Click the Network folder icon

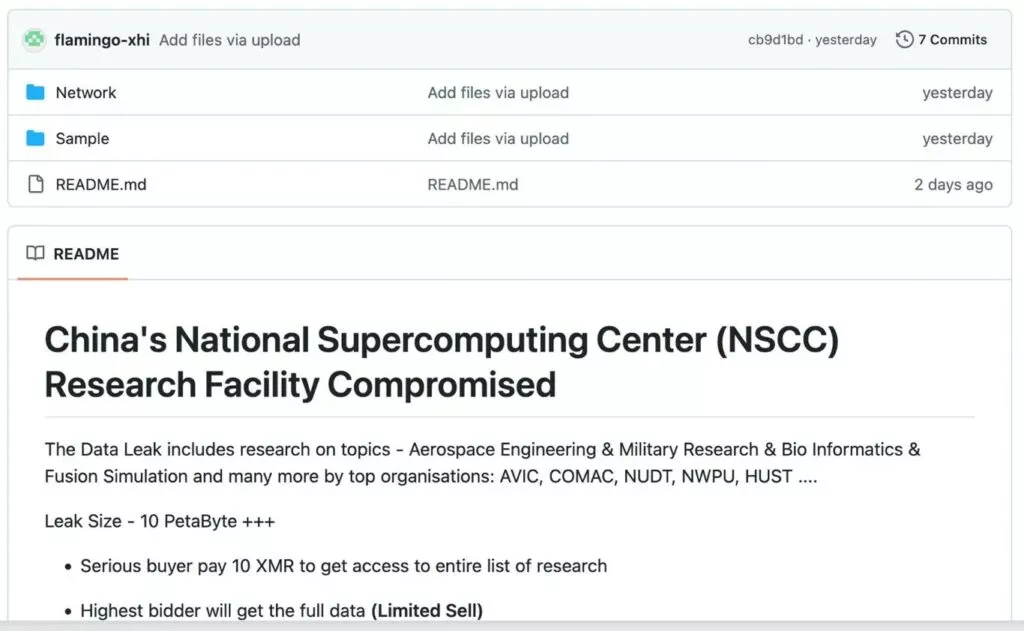36,93
